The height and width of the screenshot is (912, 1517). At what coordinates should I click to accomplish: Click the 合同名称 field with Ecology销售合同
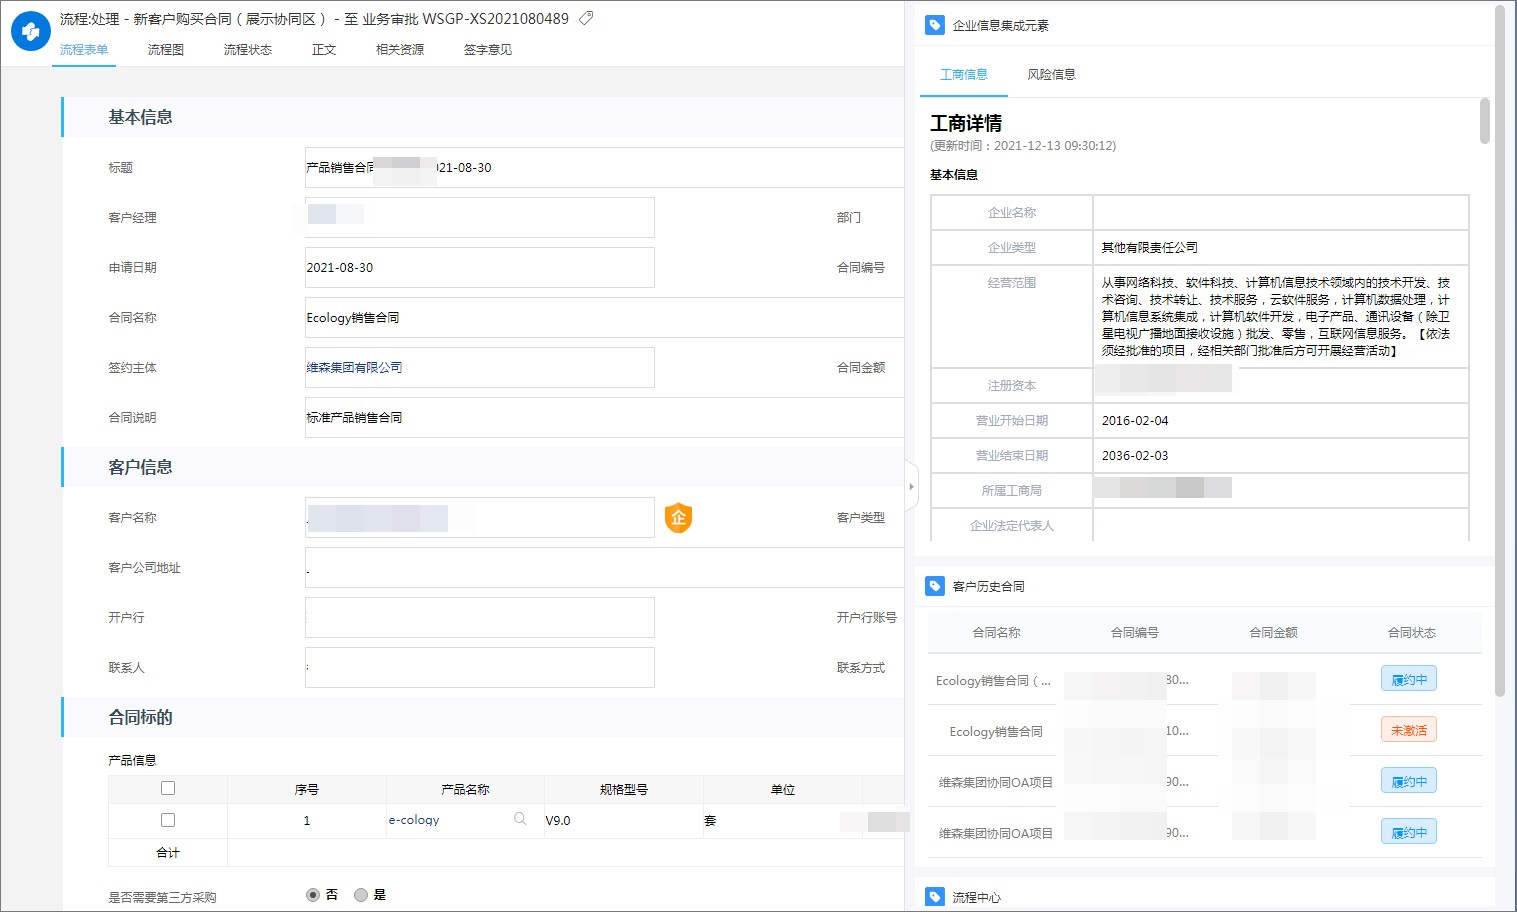[x=604, y=317]
